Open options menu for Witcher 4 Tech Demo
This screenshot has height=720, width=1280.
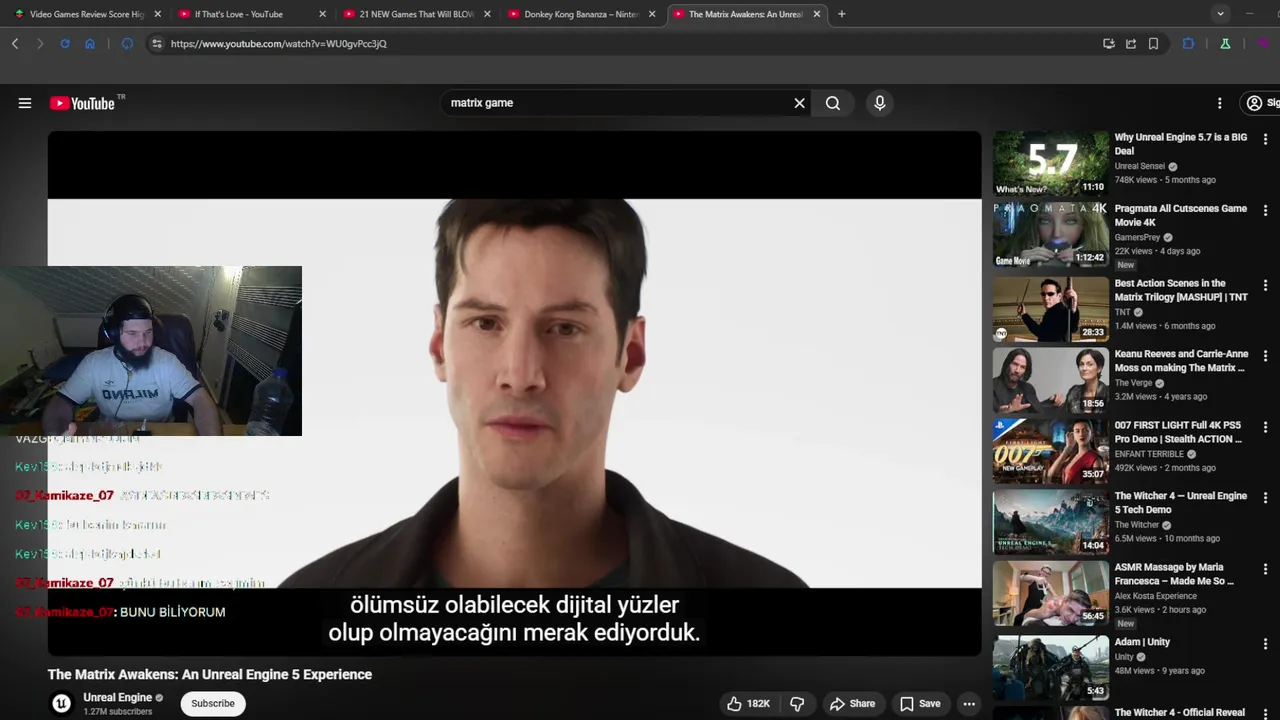coord(1265,499)
